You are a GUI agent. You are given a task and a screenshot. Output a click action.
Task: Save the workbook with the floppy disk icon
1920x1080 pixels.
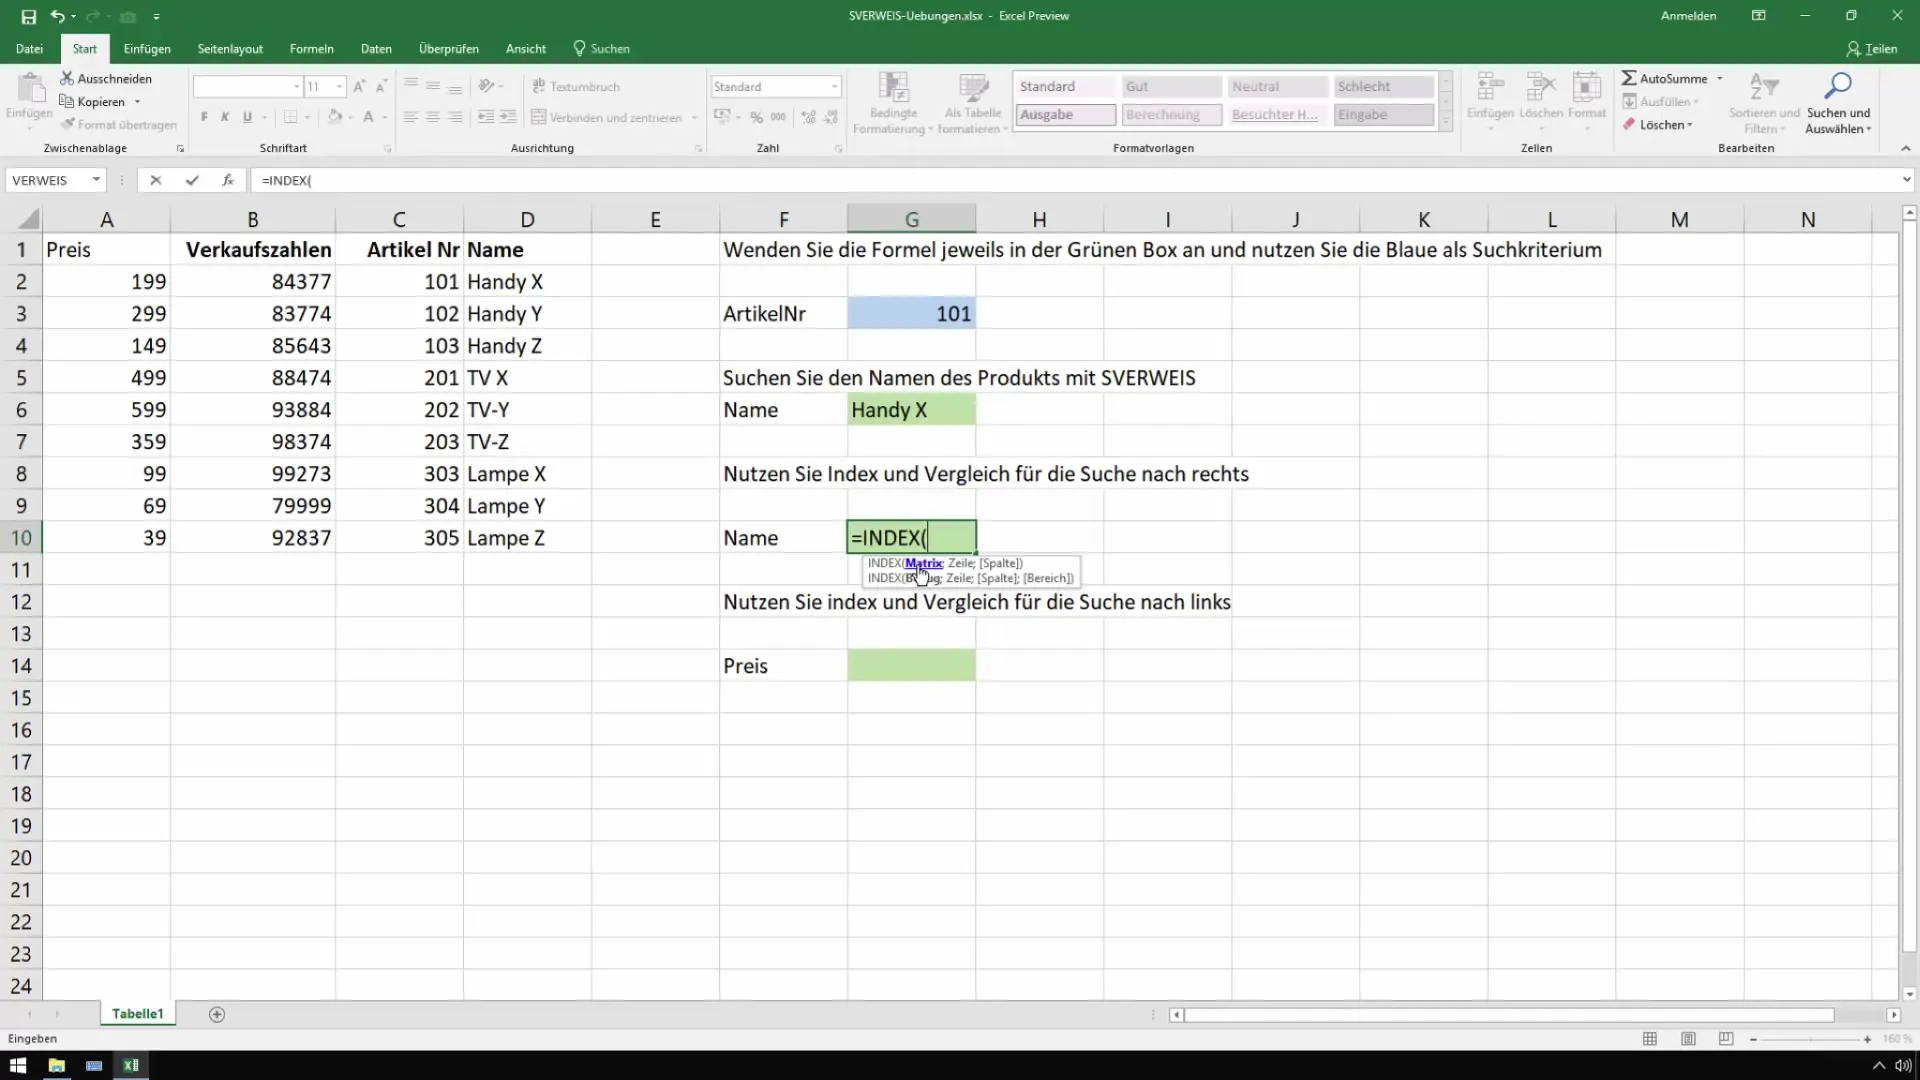click(28, 16)
